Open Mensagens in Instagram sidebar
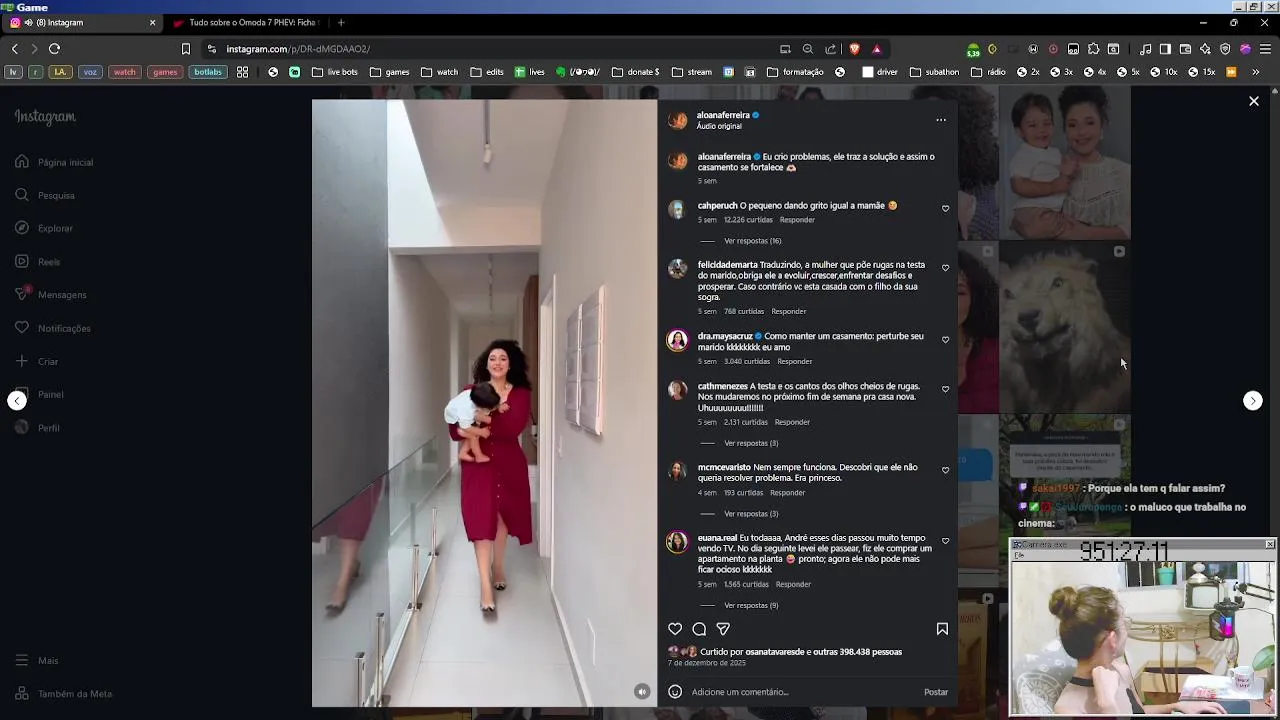Screen dimensions: 1280x720 click(51, 295)
